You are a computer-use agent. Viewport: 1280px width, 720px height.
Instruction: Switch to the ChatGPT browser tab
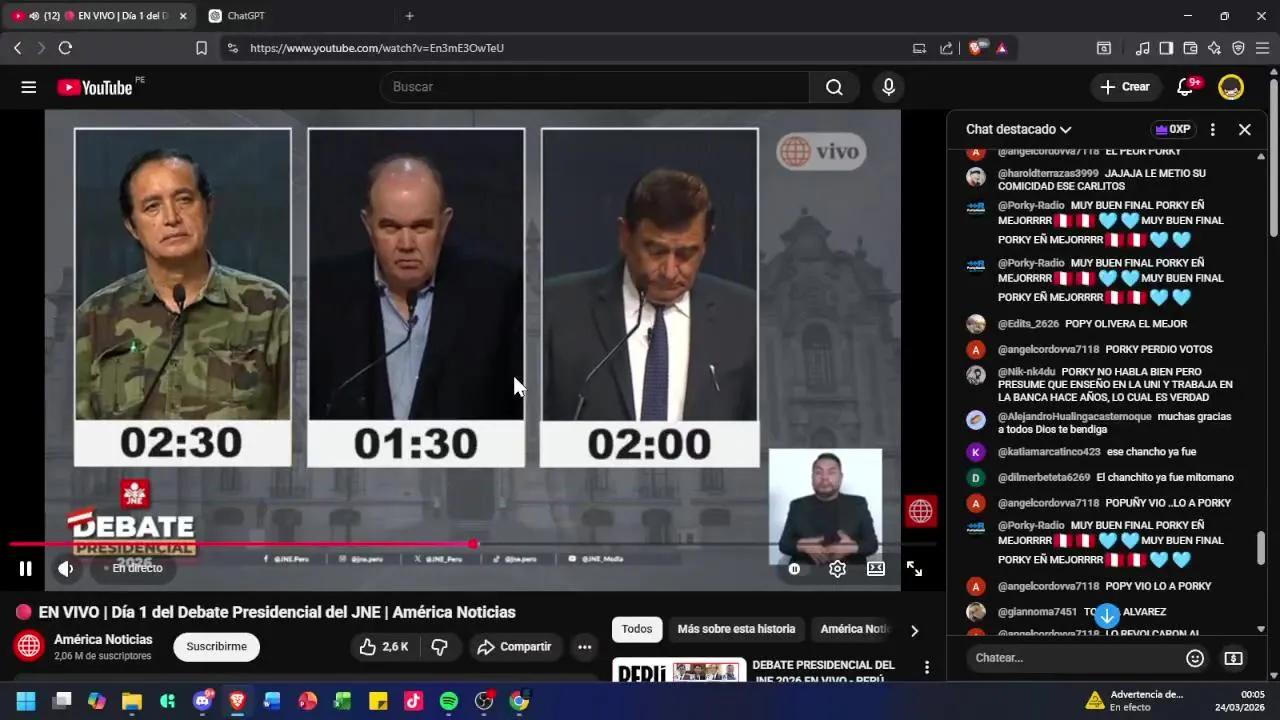(245, 16)
